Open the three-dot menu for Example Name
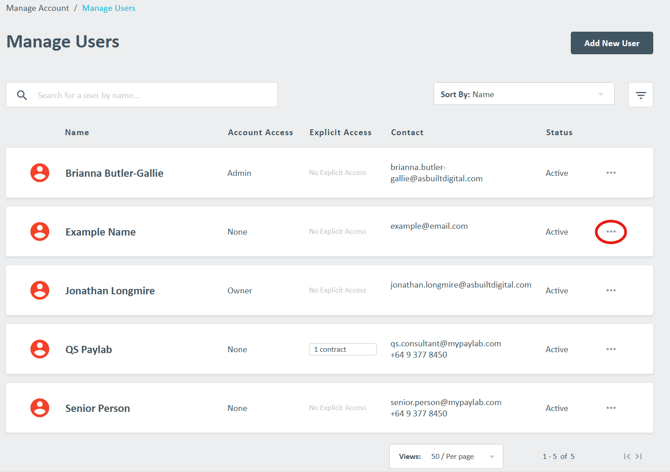Screen dimensions: 670x472 pos(611,232)
